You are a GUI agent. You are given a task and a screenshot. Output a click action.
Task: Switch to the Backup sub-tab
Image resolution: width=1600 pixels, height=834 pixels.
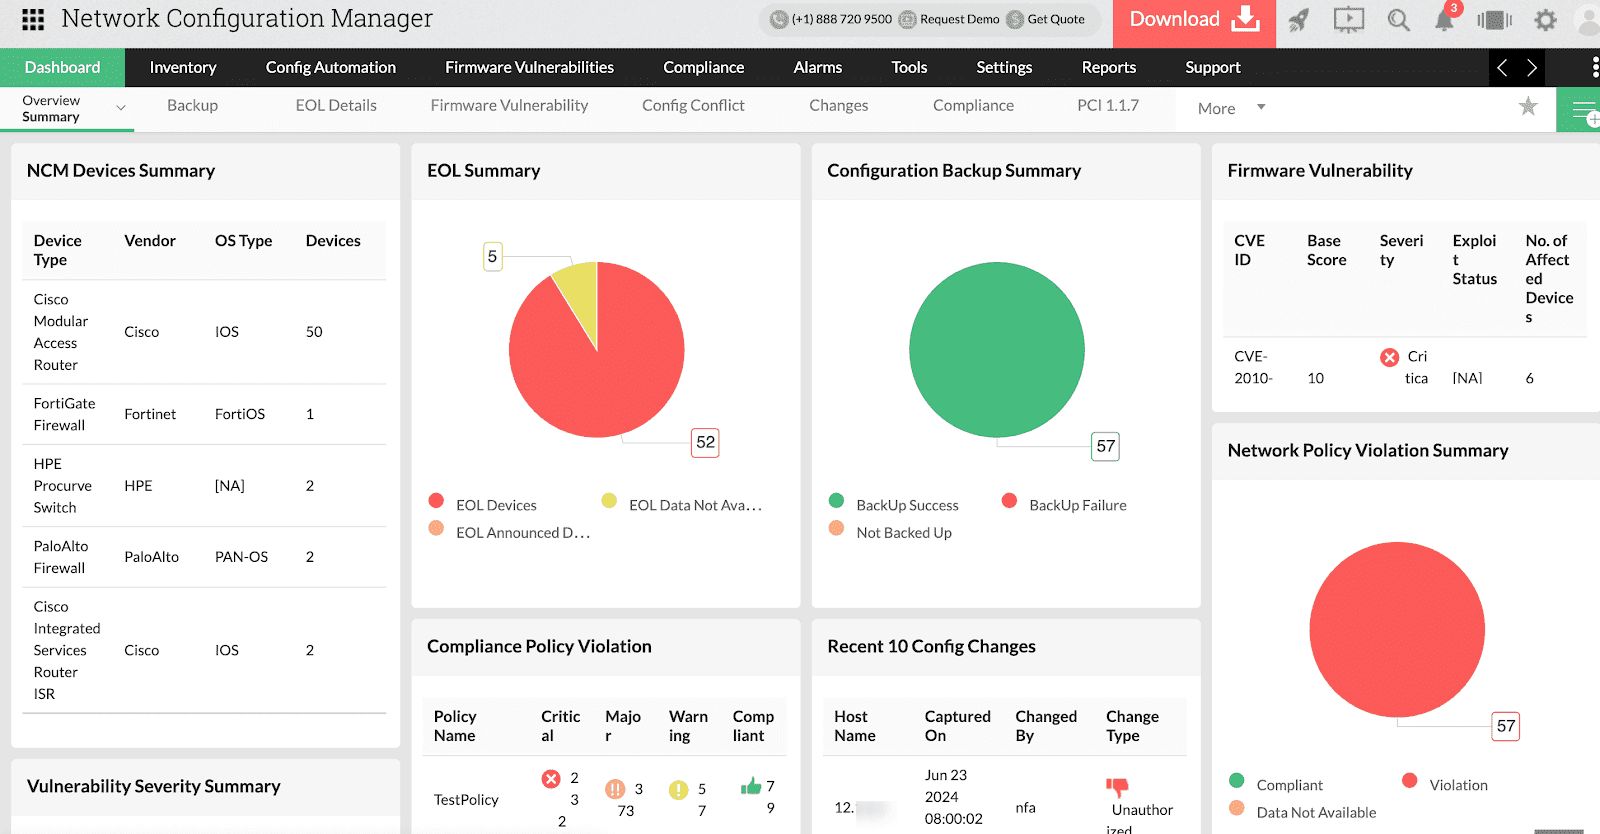(192, 105)
